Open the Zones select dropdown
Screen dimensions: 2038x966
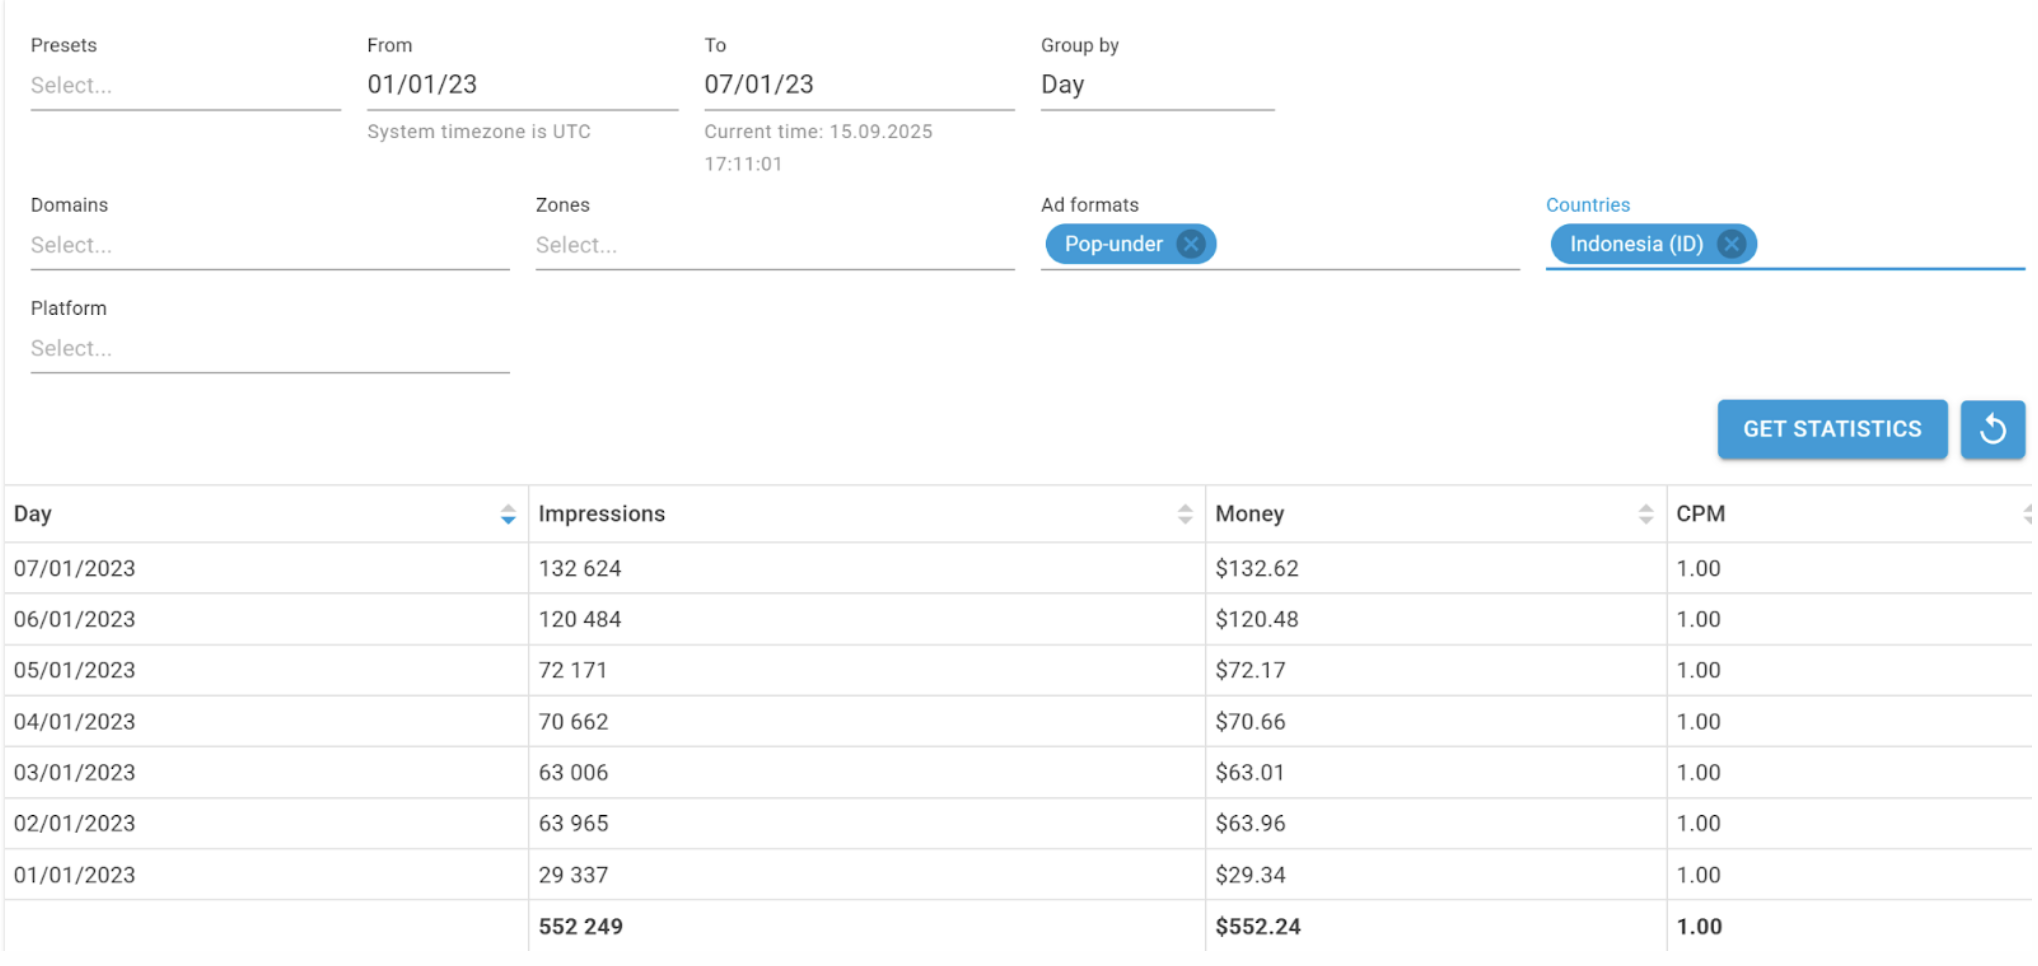click(x=775, y=246)
